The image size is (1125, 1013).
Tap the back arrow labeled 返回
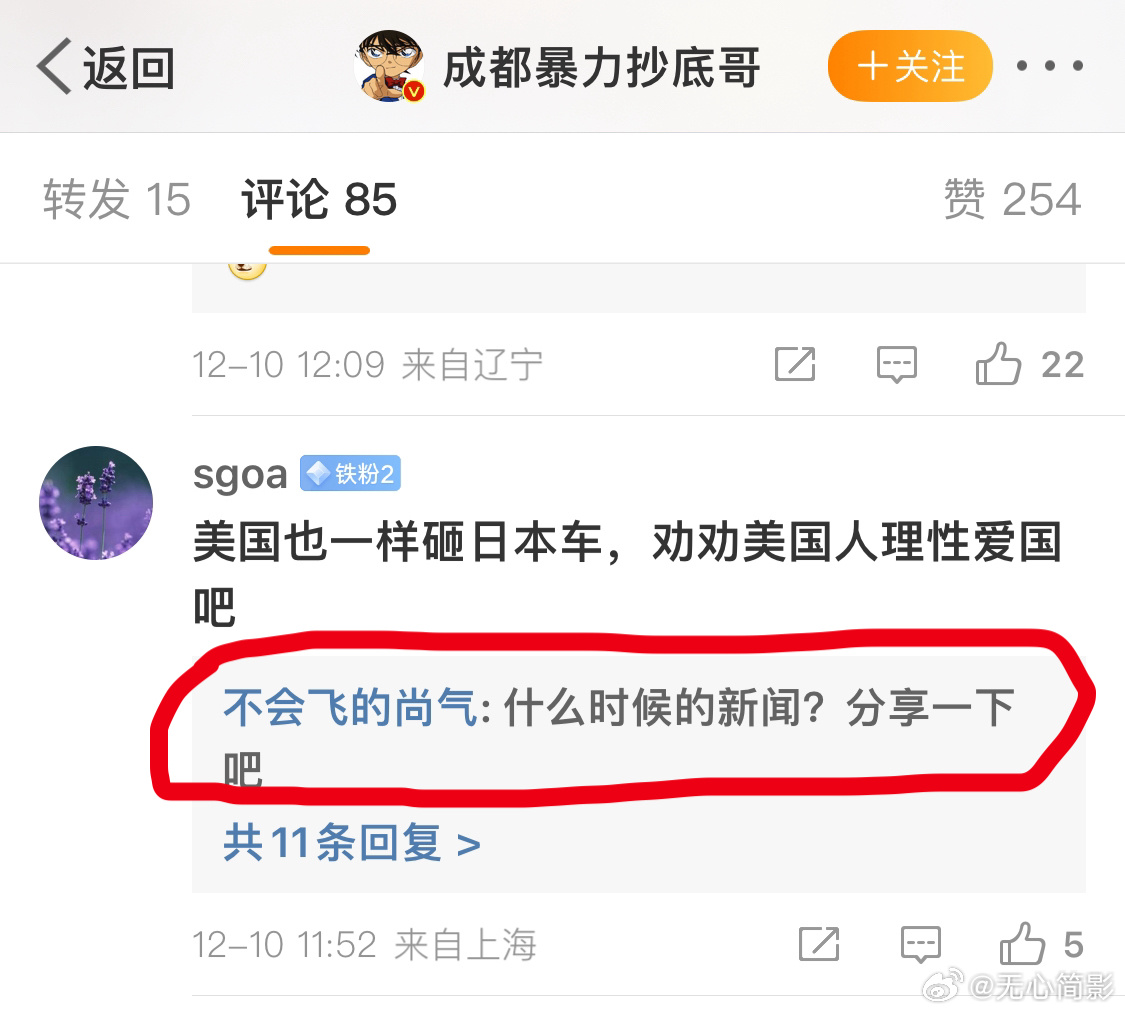click(105, 67)
